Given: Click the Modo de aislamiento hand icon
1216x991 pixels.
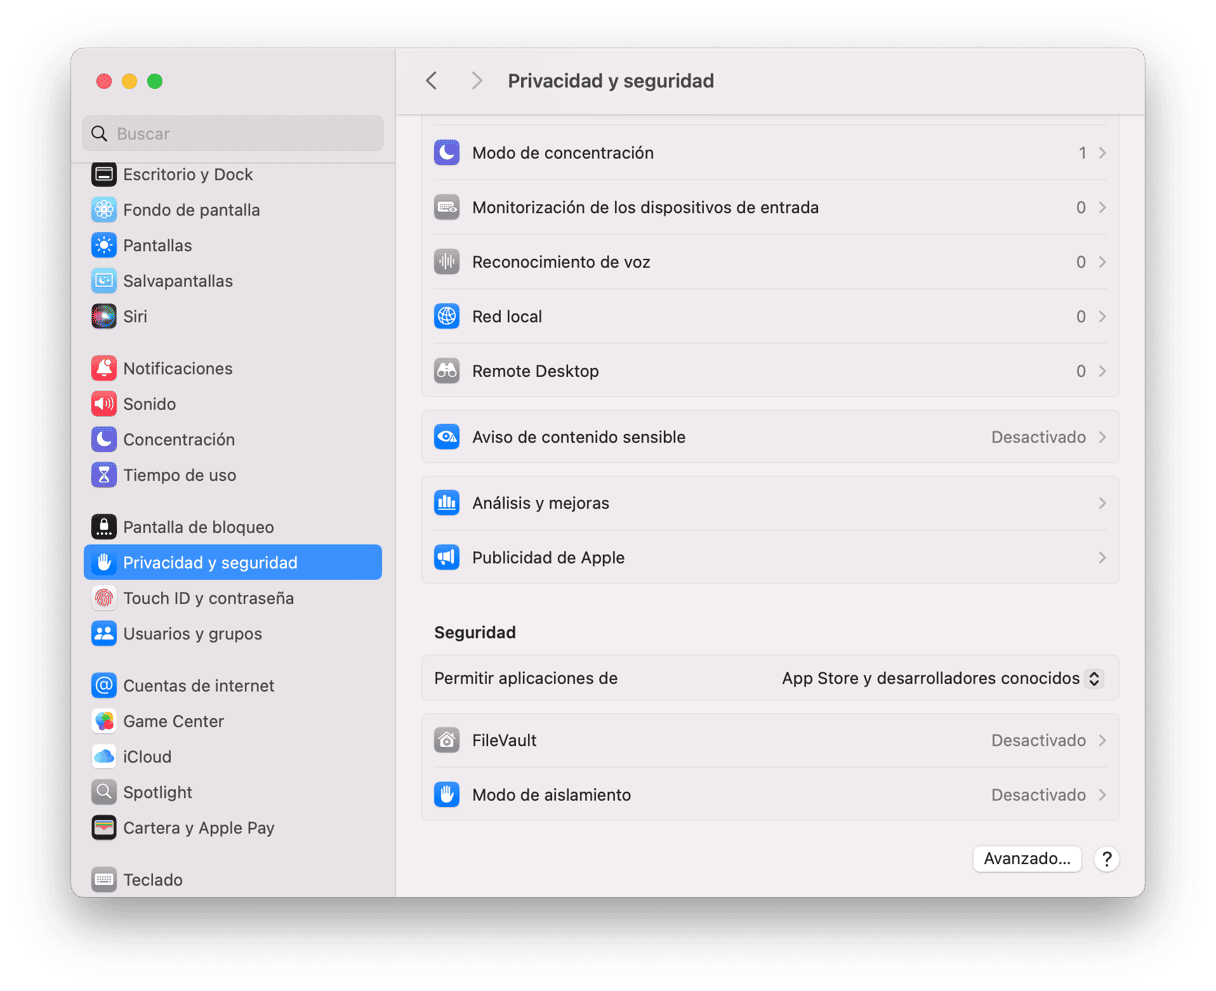Looking at the screenshot, I should point(447,795).
